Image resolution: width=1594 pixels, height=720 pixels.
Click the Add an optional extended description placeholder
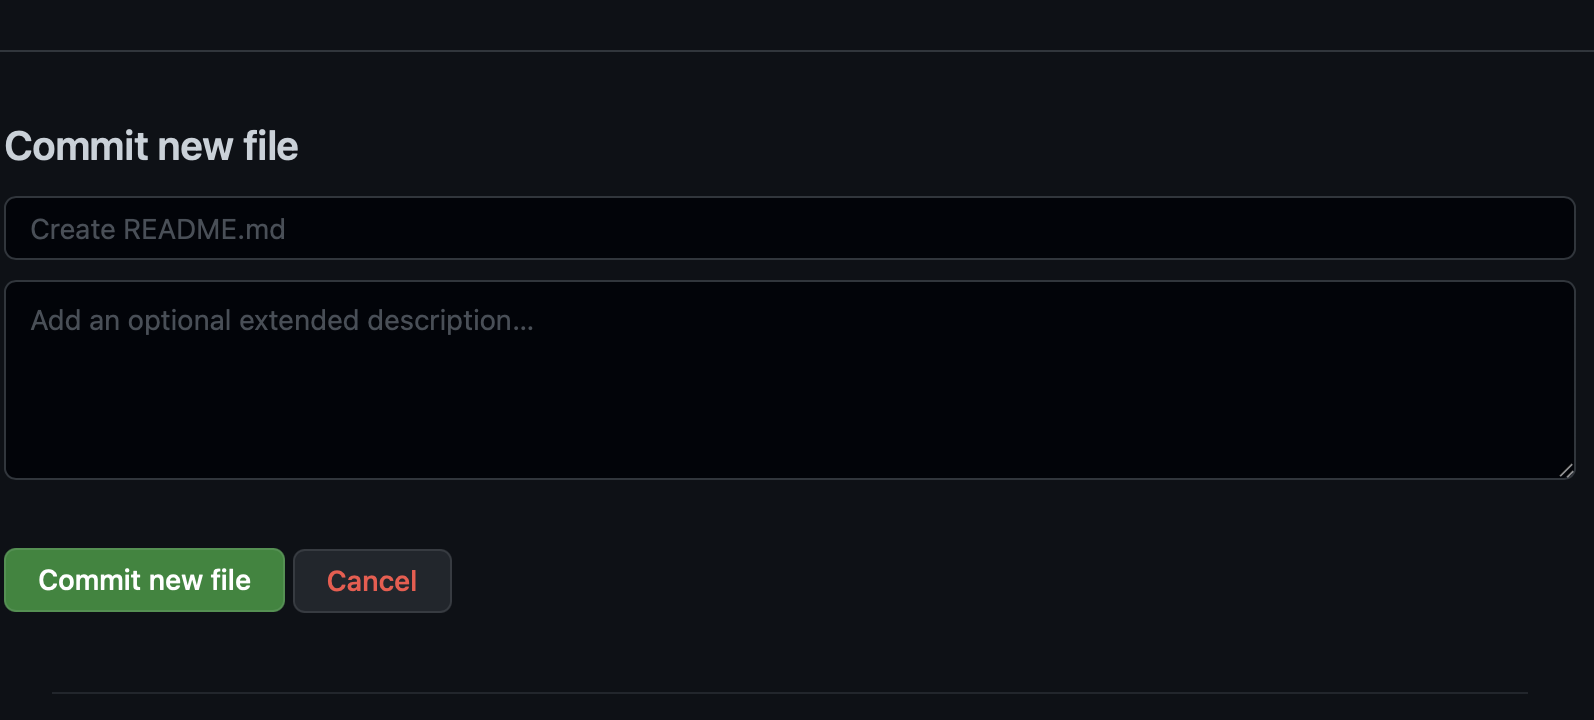[282, 320]
